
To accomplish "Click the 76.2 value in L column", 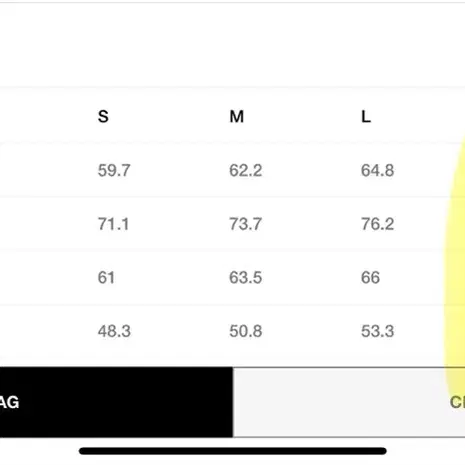I will 377,224.
